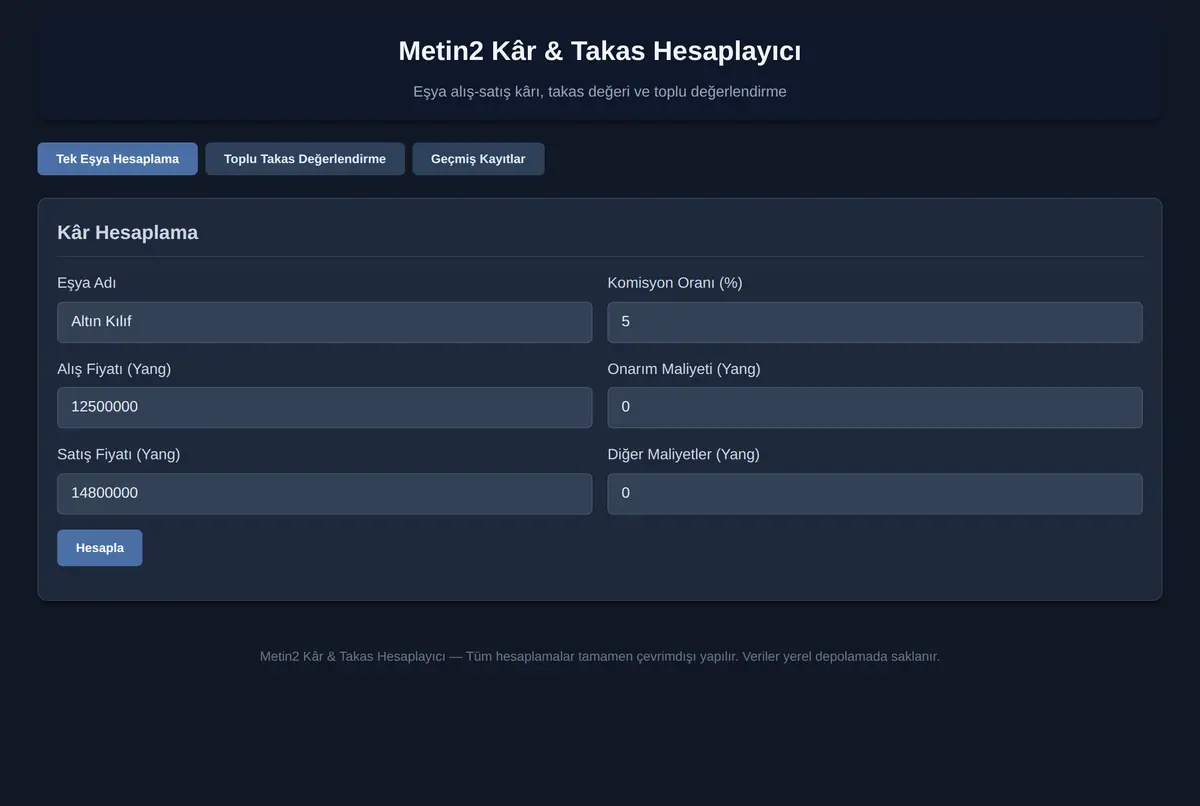
Task: Click the Onarım Maliyeti (Yang) field
Action: 875,407
